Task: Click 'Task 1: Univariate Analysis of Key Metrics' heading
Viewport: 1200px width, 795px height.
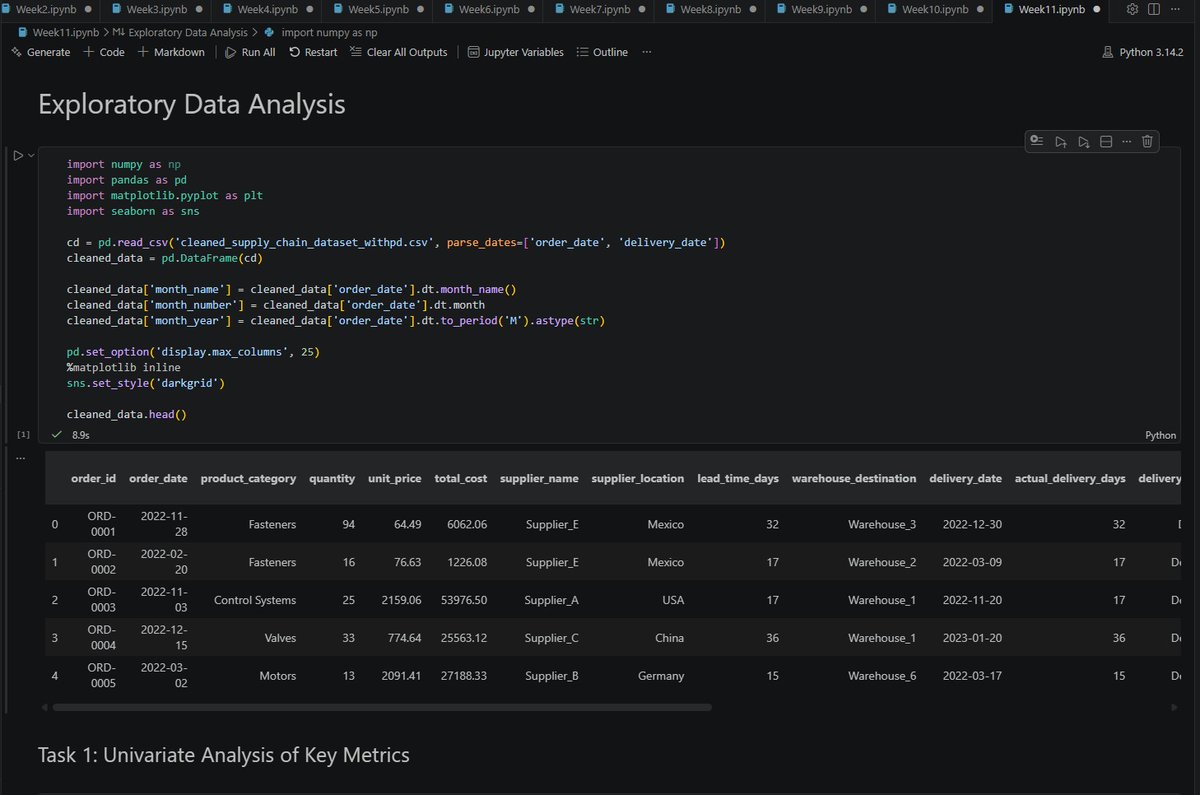Action: coord(223,755)
